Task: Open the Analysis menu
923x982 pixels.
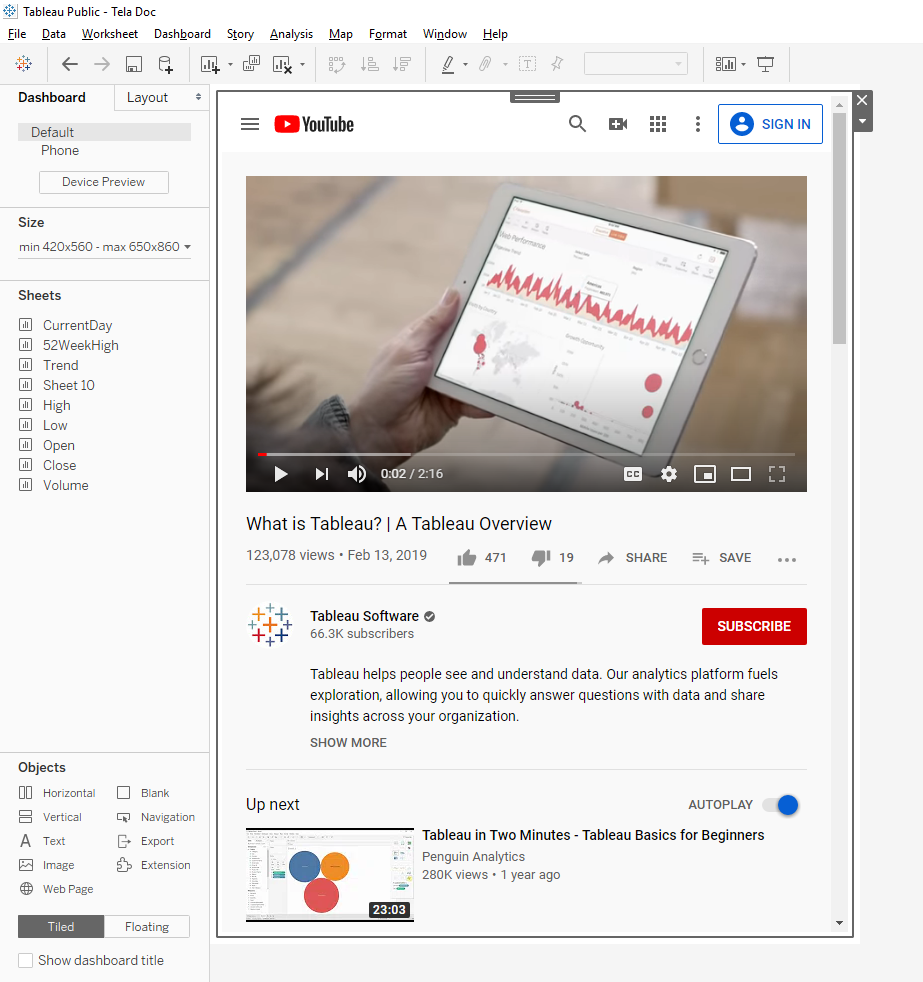Action: click(291, 34)
